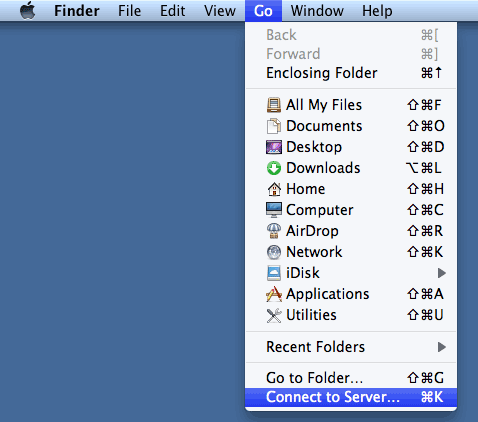
Task: Click the Utilities tools icon
Action: coord(274,315)
